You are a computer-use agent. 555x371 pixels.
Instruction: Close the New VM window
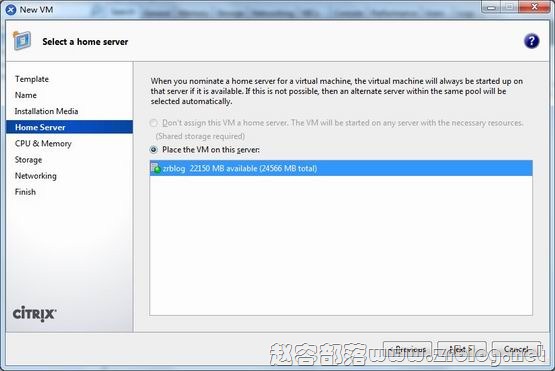[x=534, y=7]
